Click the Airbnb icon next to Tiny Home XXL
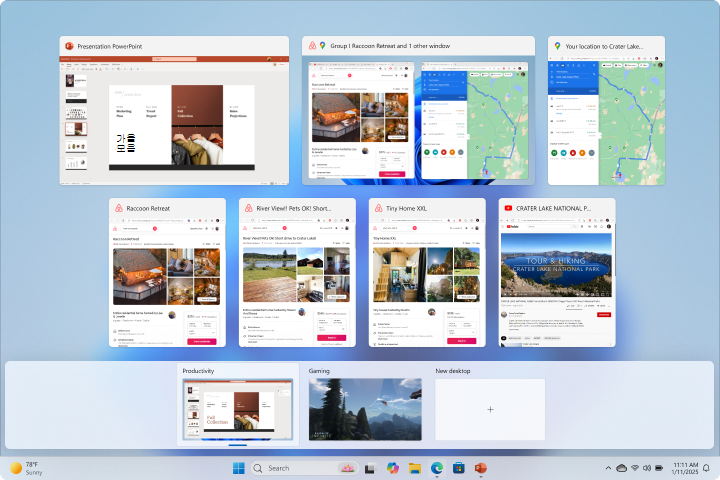 click(x=378, y=208)
